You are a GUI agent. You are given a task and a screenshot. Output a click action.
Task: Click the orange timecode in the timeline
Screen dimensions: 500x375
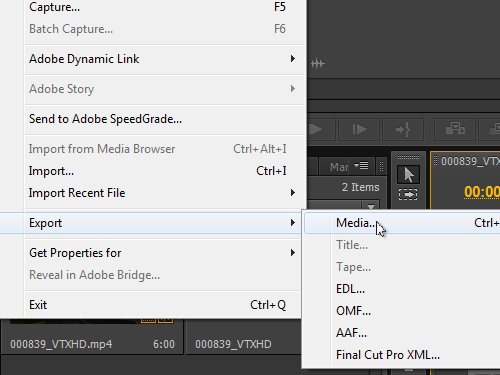pos(482,192)
